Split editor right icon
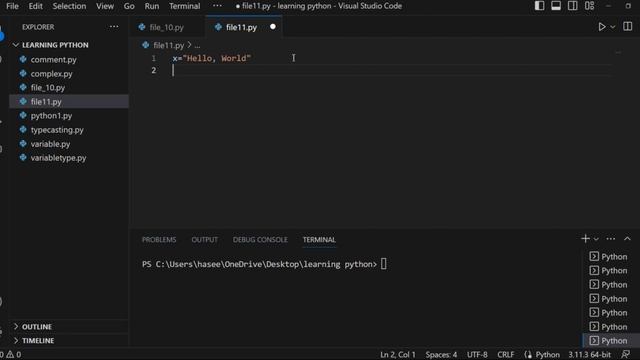This screenshot has height=360, width=640. (x=628, y=27)
